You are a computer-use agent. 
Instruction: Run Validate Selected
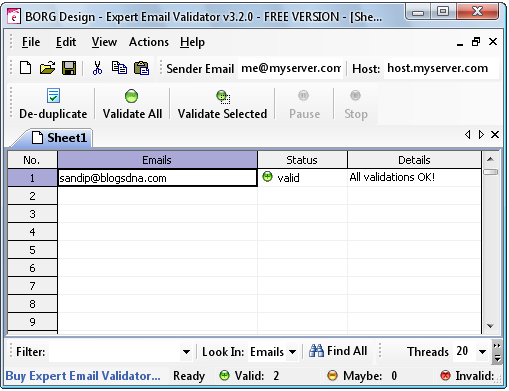point(222,104)
